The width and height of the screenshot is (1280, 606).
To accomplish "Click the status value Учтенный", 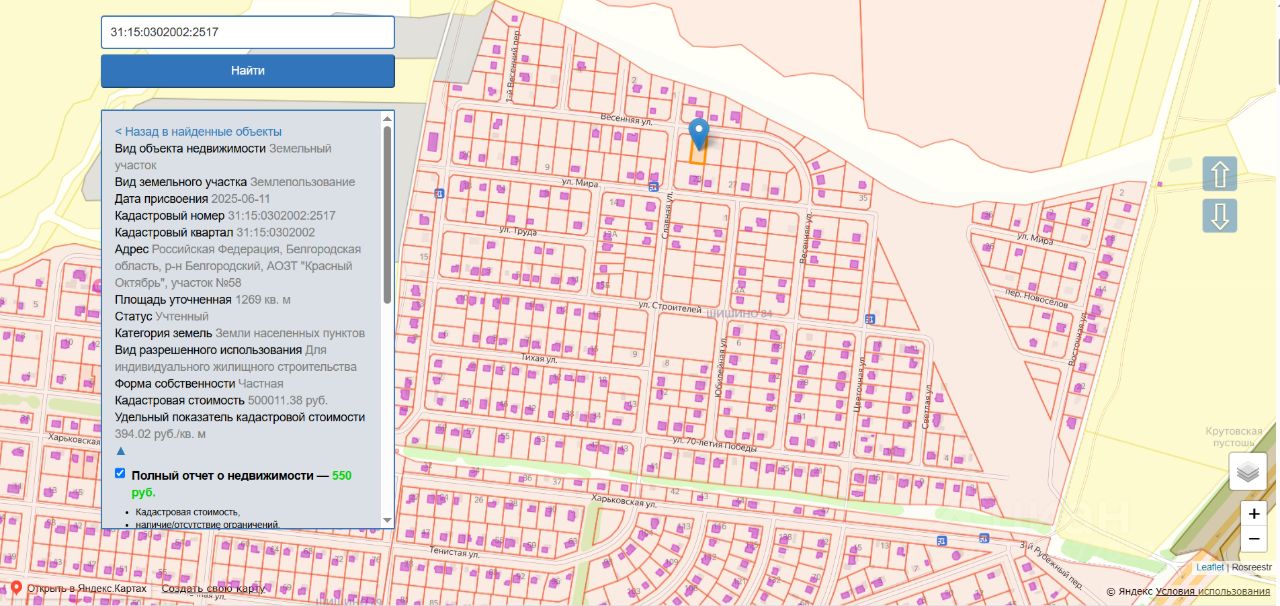I will coord(182,317).
